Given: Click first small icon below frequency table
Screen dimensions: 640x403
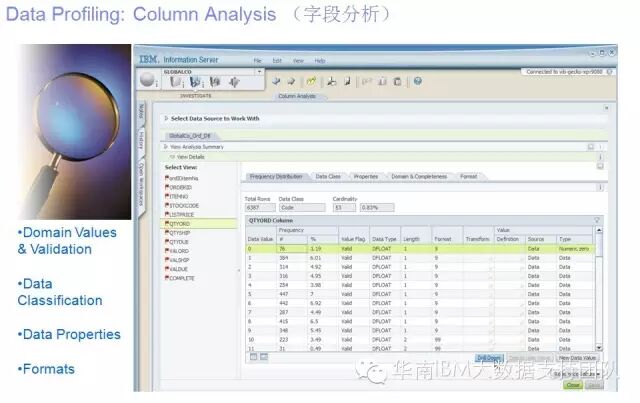Looking at the screenshot, I should tap(253, 357).
